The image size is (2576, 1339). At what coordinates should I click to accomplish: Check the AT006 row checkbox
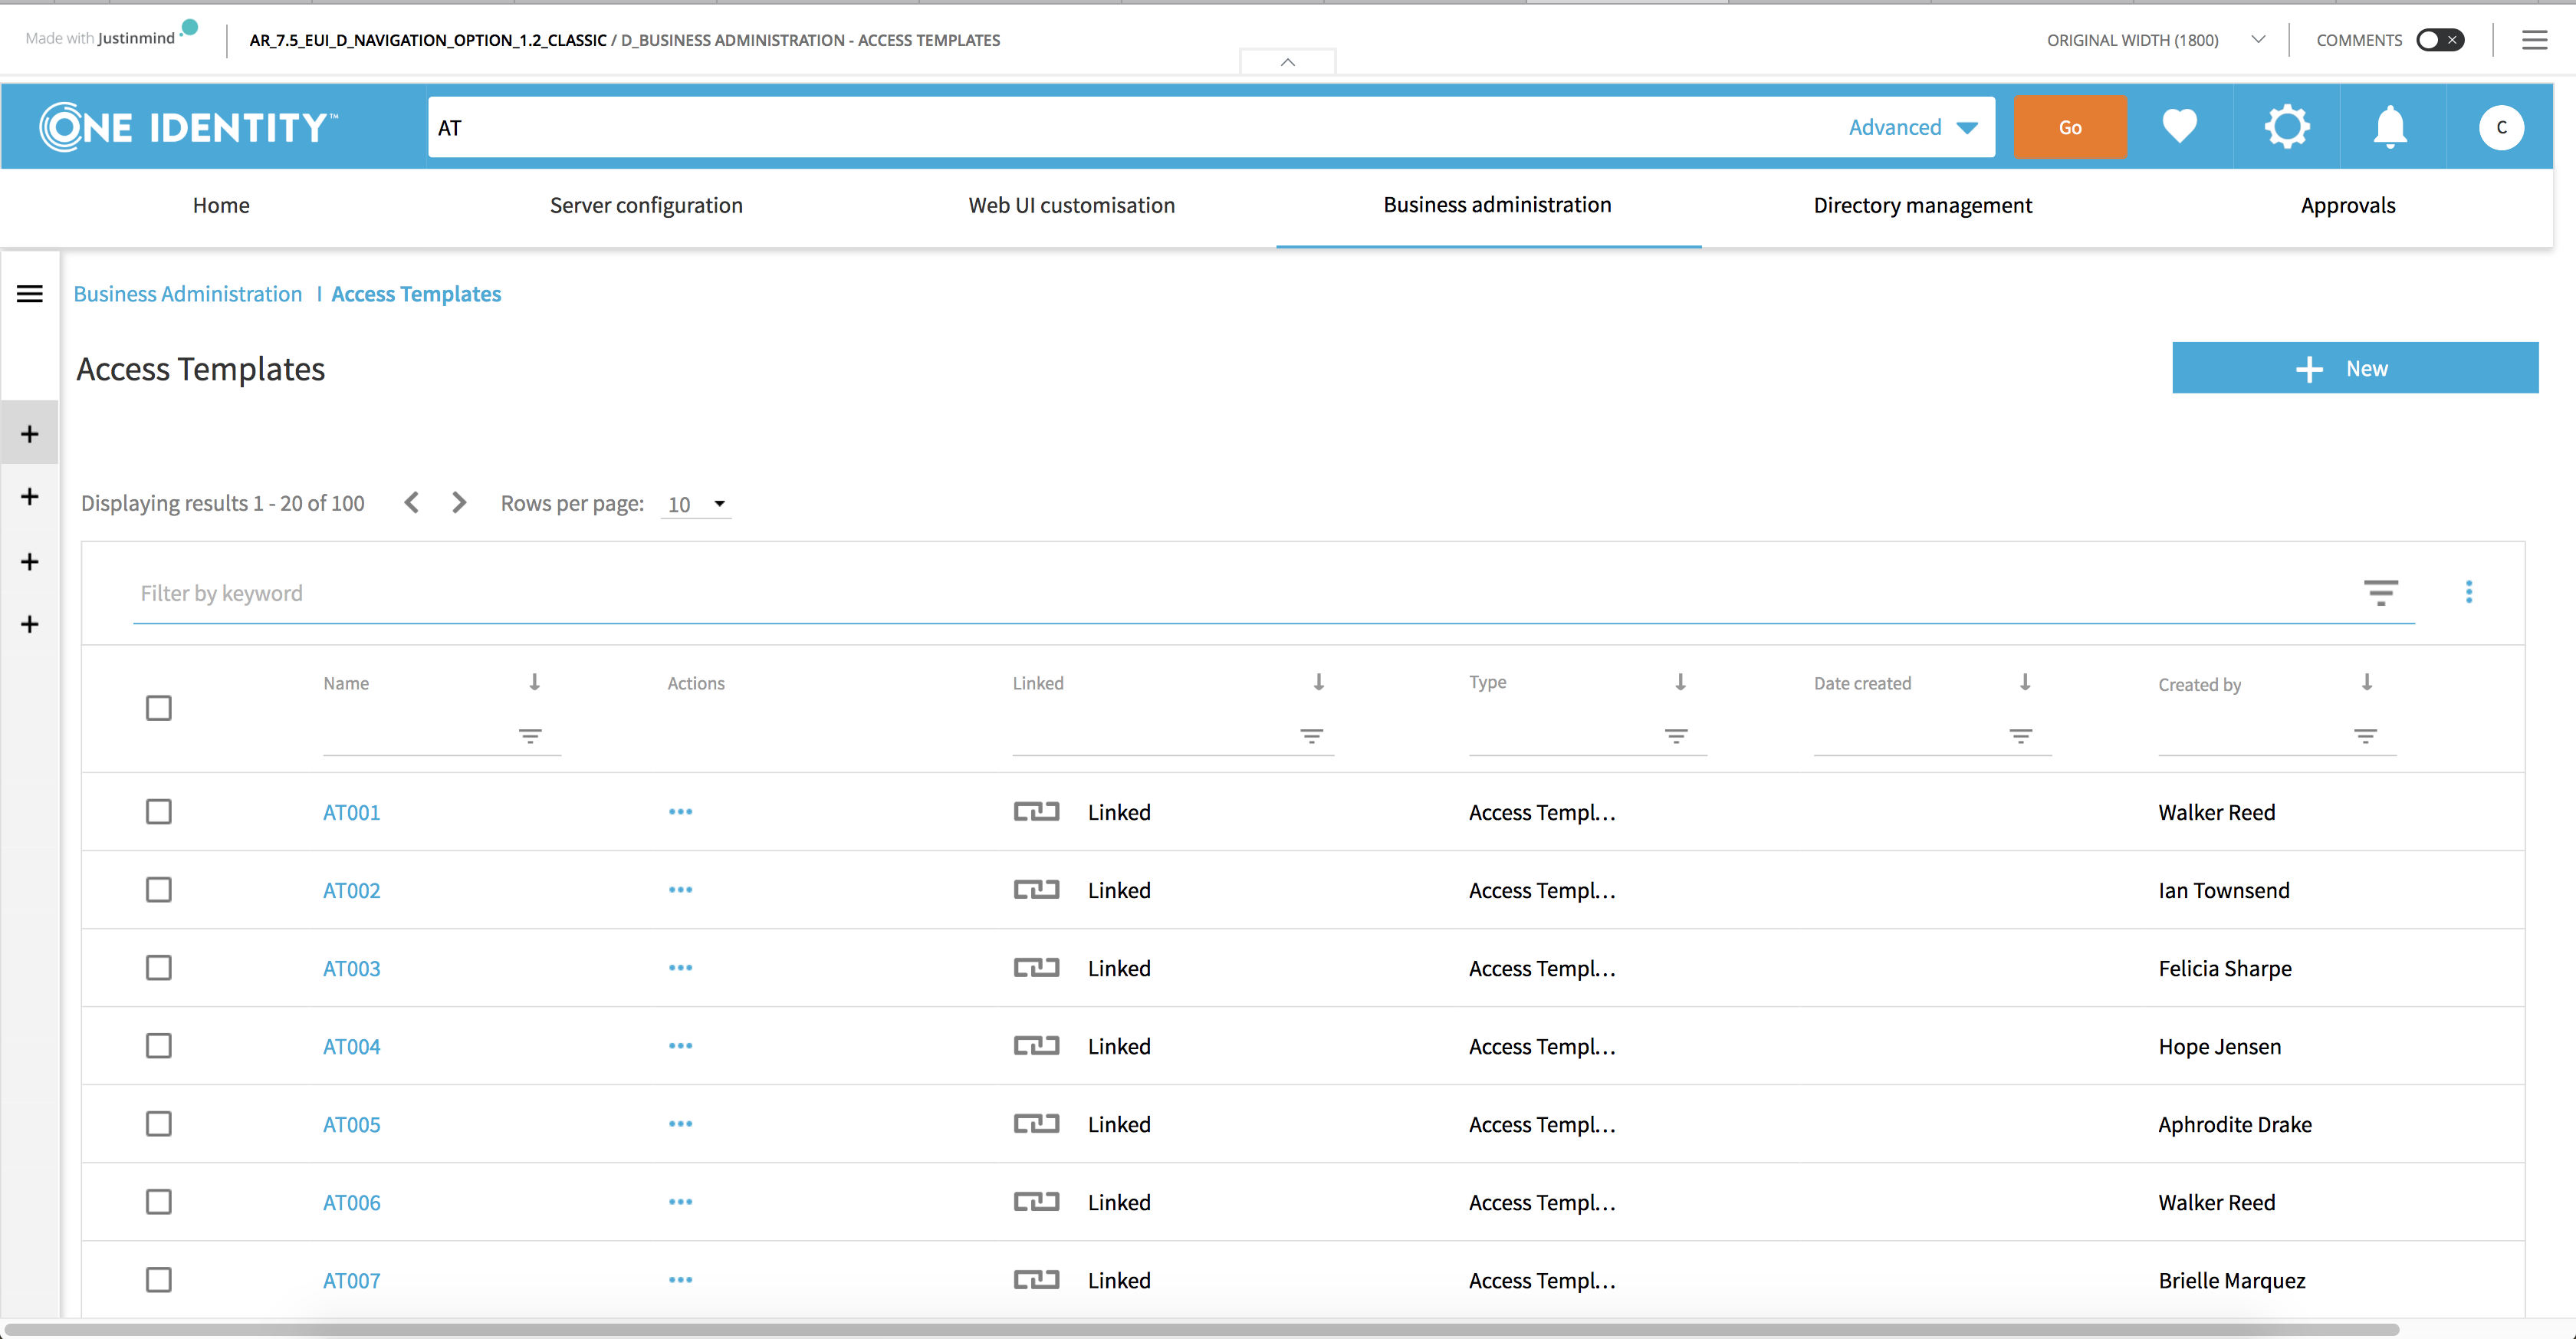click(x=158, y=1201)
